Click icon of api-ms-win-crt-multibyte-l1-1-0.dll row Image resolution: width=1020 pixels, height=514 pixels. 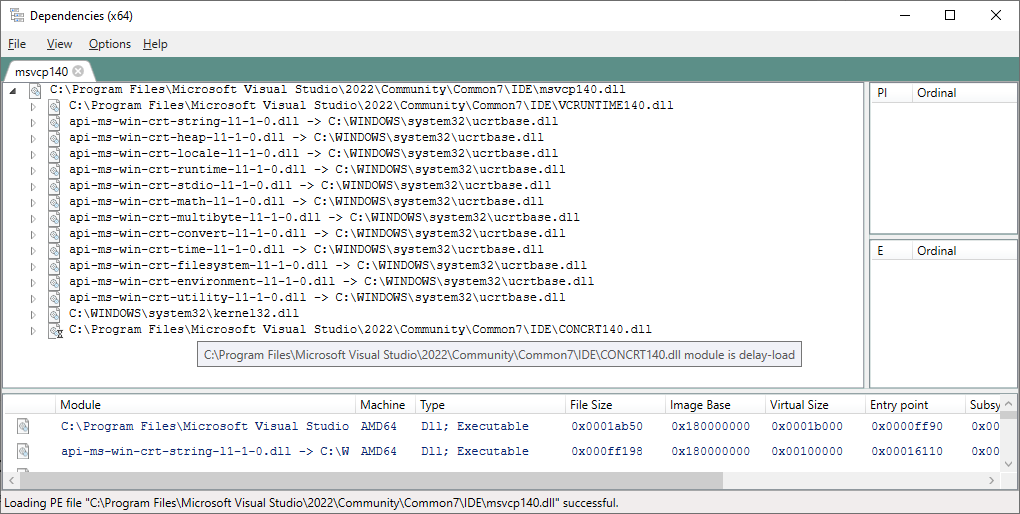coord(55,218)
